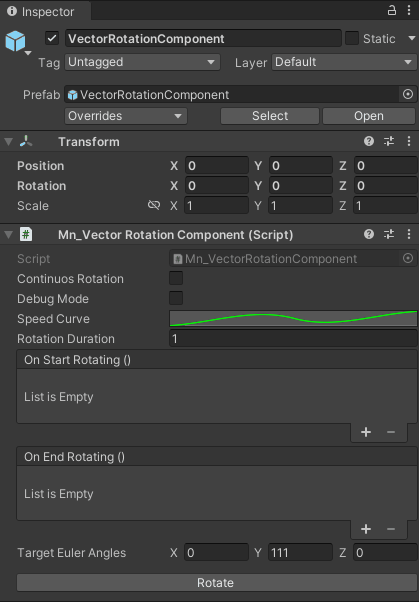419x602 pixels.
Task: Open the Mn_Vector Rotation Component help icon
Action: 369,234
